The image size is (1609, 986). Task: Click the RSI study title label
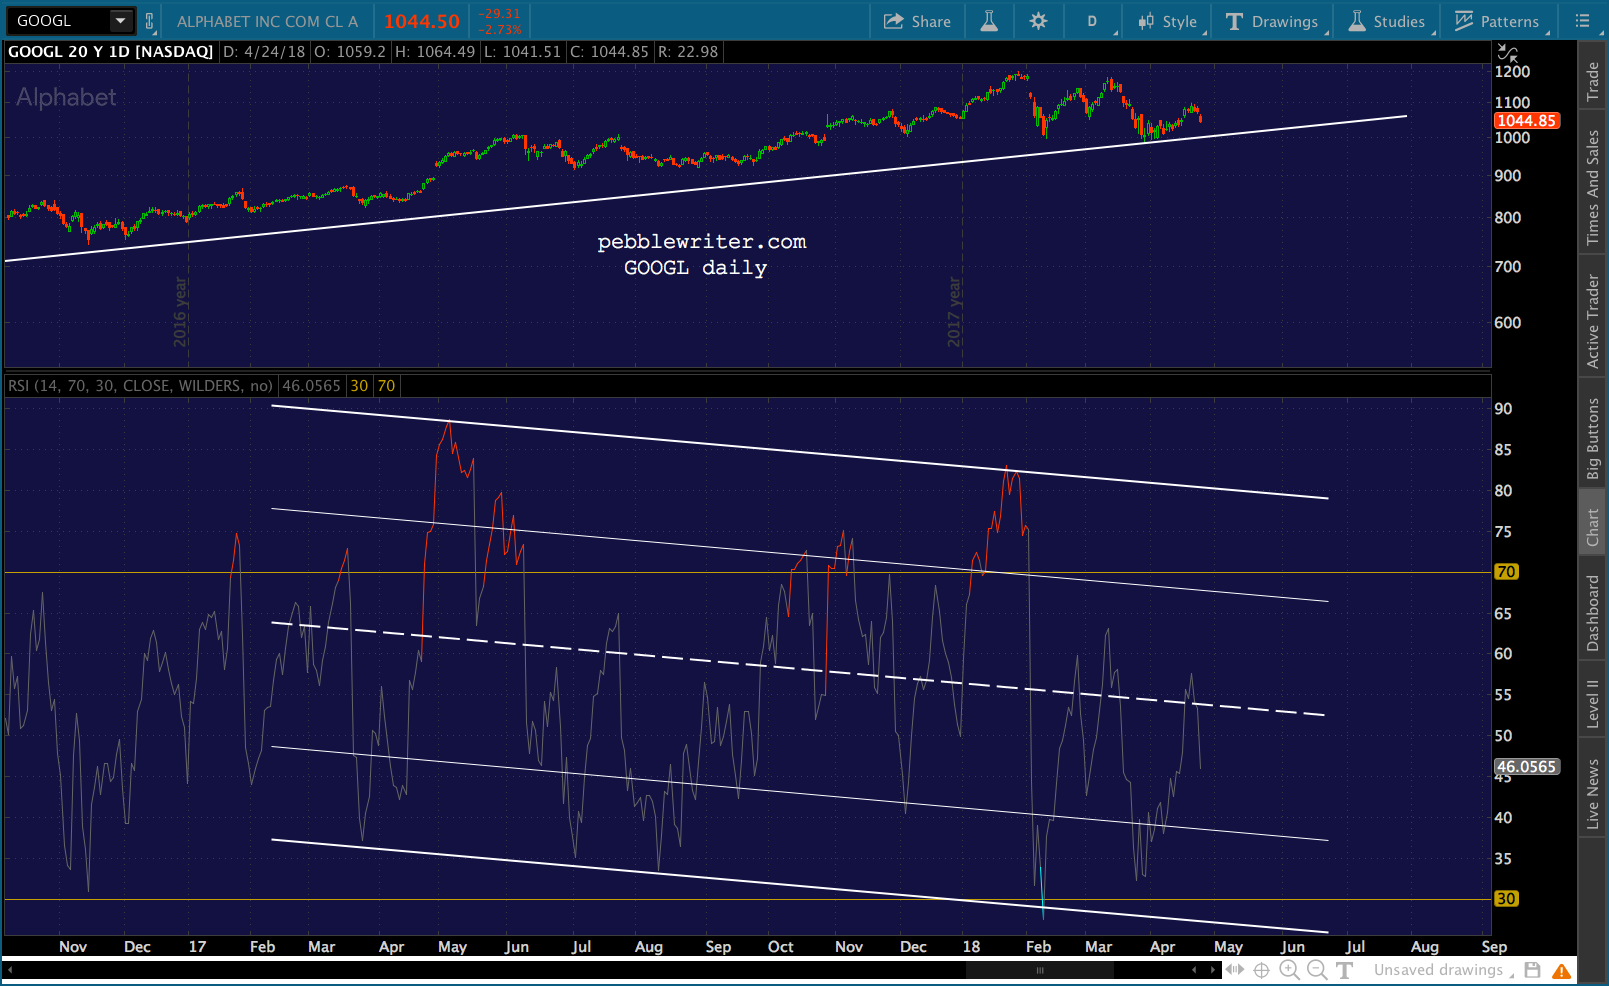tap(140, 386)
